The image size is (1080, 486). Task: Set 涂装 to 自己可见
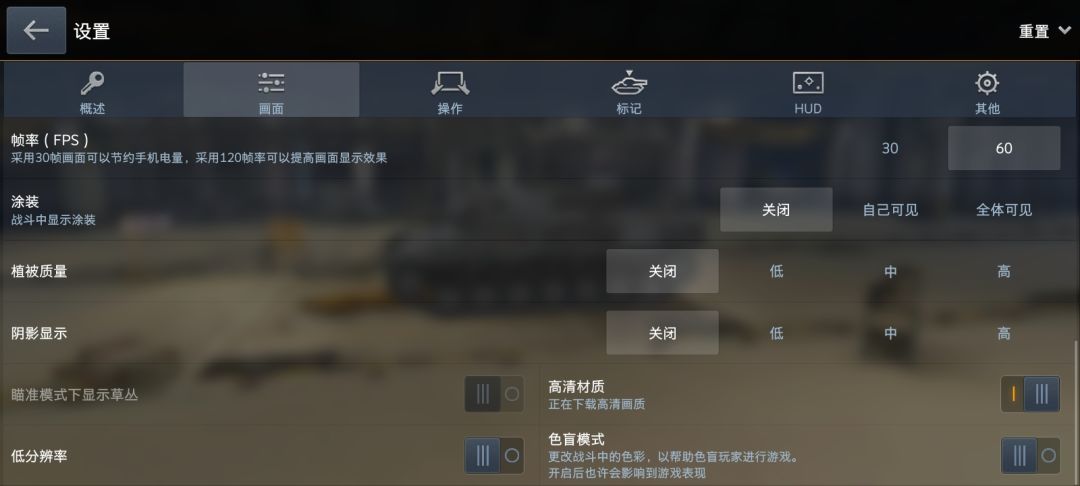coord(890,210)
